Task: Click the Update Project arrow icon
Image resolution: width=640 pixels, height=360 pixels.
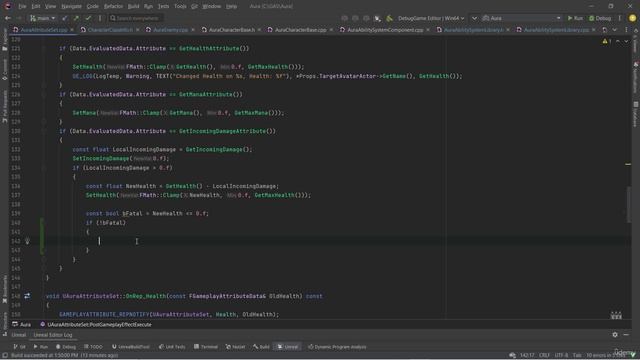Action: click(64, 18)
